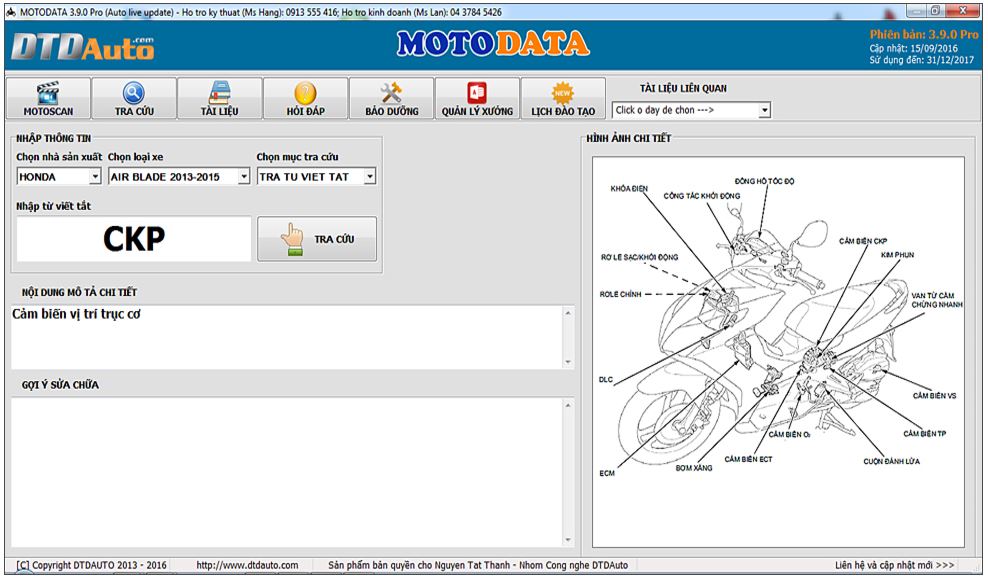Viewport: 988px width, 580px height.
Task: Click the 'BƠM XĂNG' diagram label
Action: click(694, 468)
